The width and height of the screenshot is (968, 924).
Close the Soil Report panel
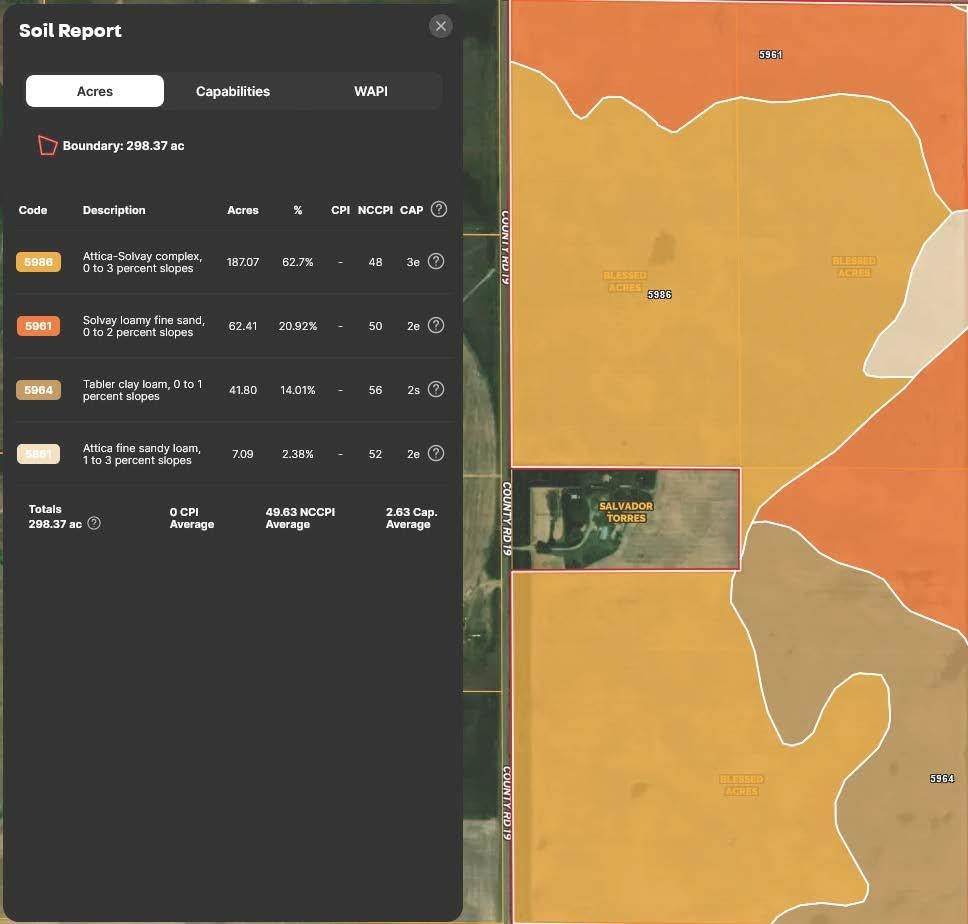click(440, 27)
